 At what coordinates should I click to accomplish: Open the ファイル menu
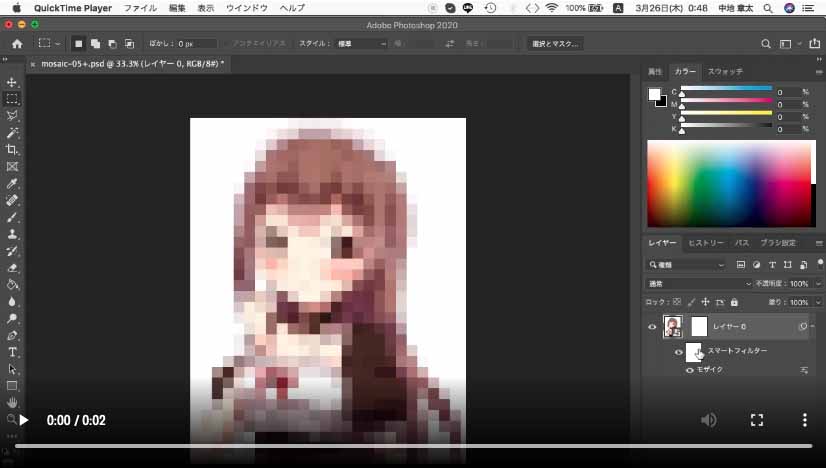(140, 8)
